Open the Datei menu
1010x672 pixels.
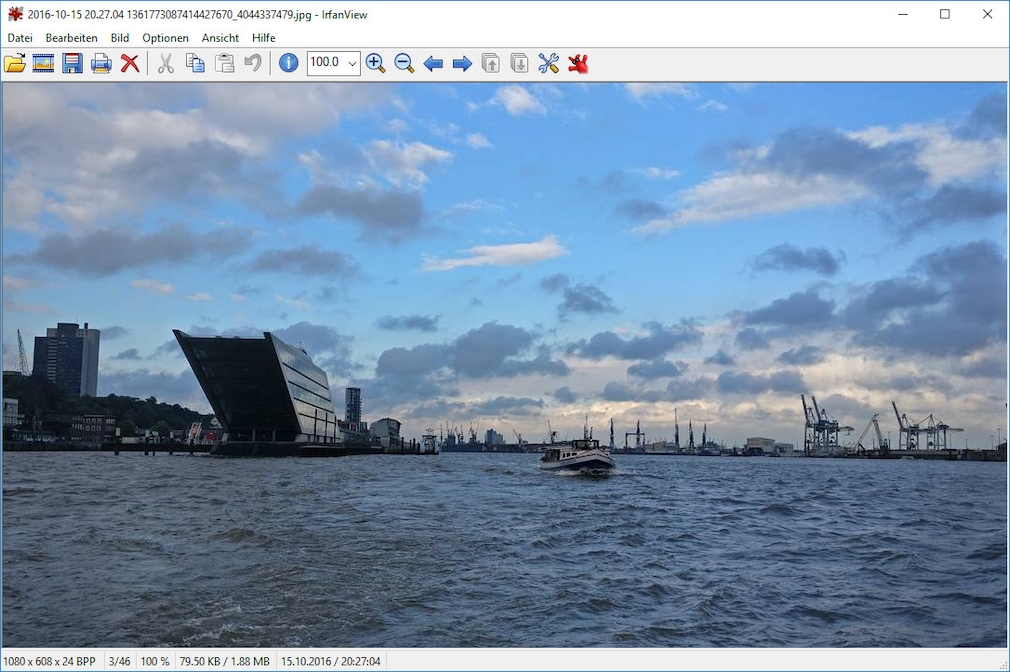(x=20, y=37)
